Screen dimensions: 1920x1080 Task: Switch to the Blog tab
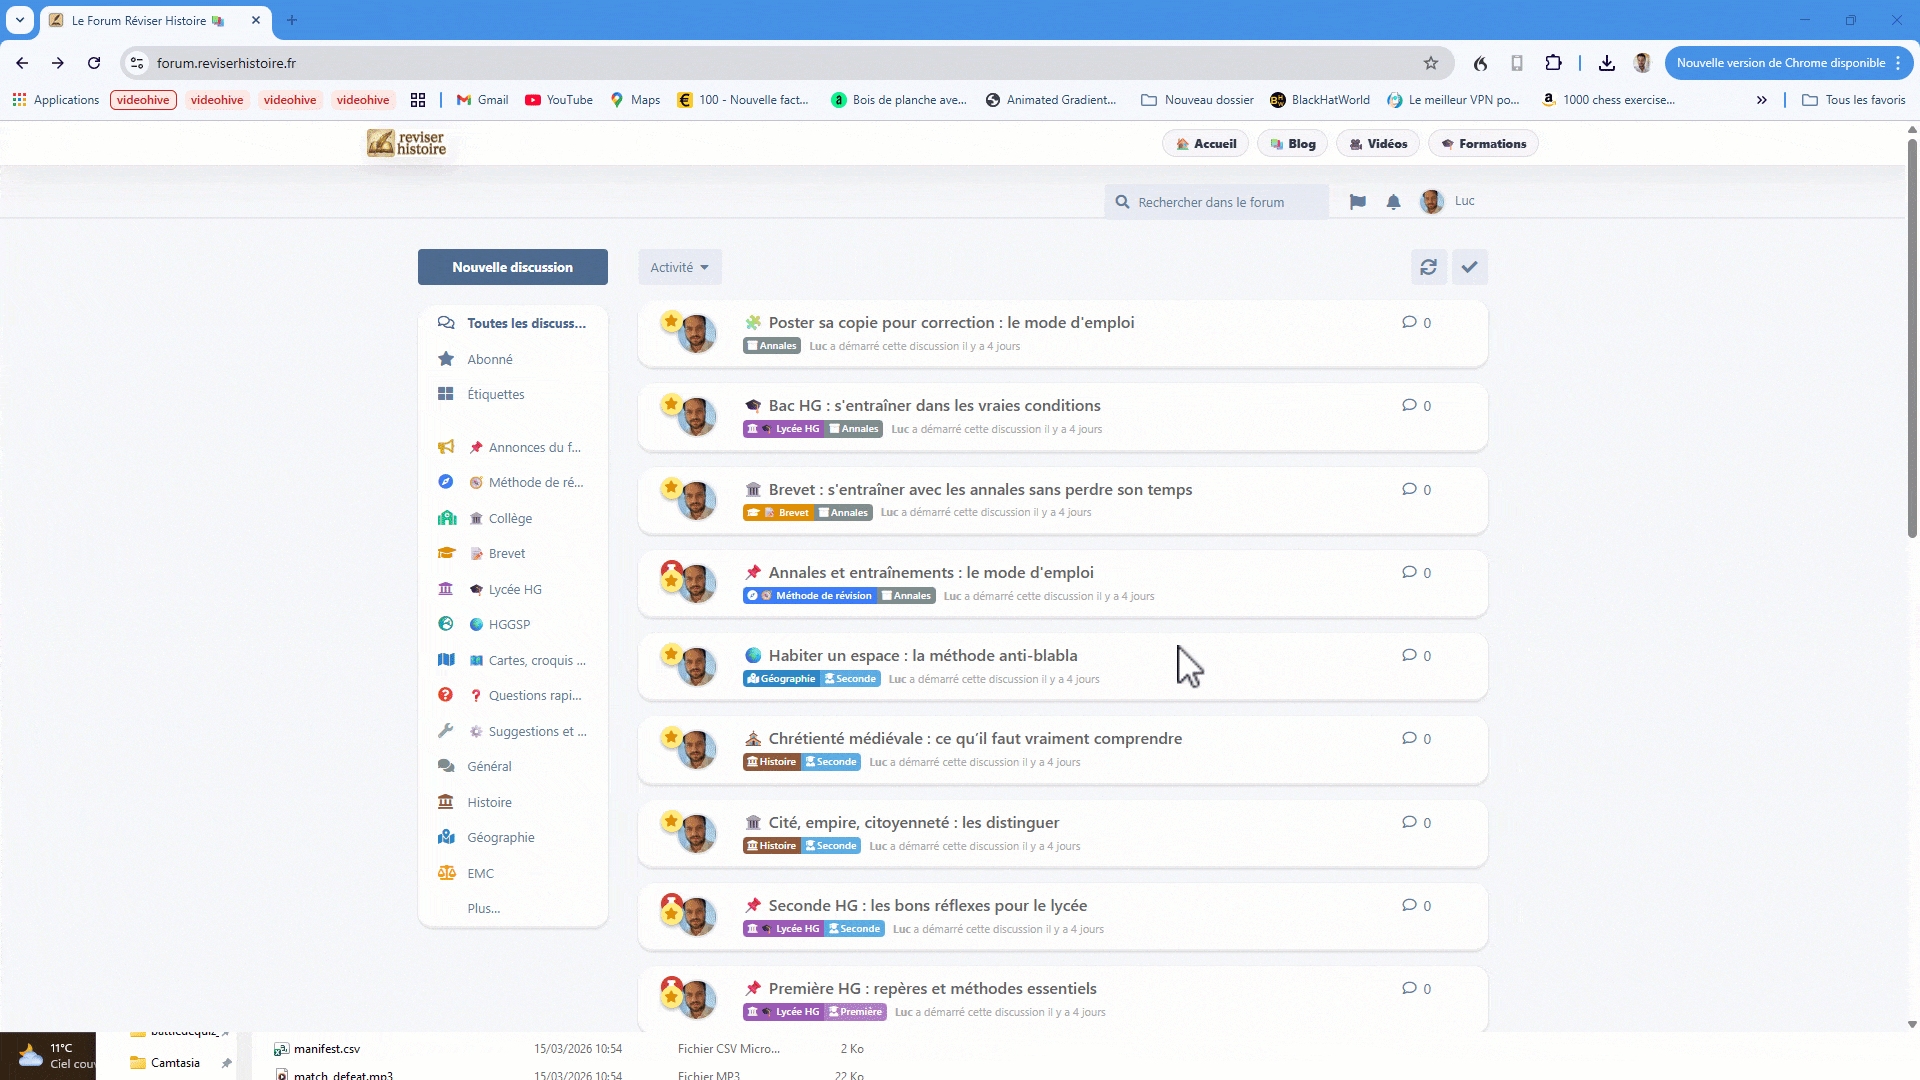[x=1292, y=143]
